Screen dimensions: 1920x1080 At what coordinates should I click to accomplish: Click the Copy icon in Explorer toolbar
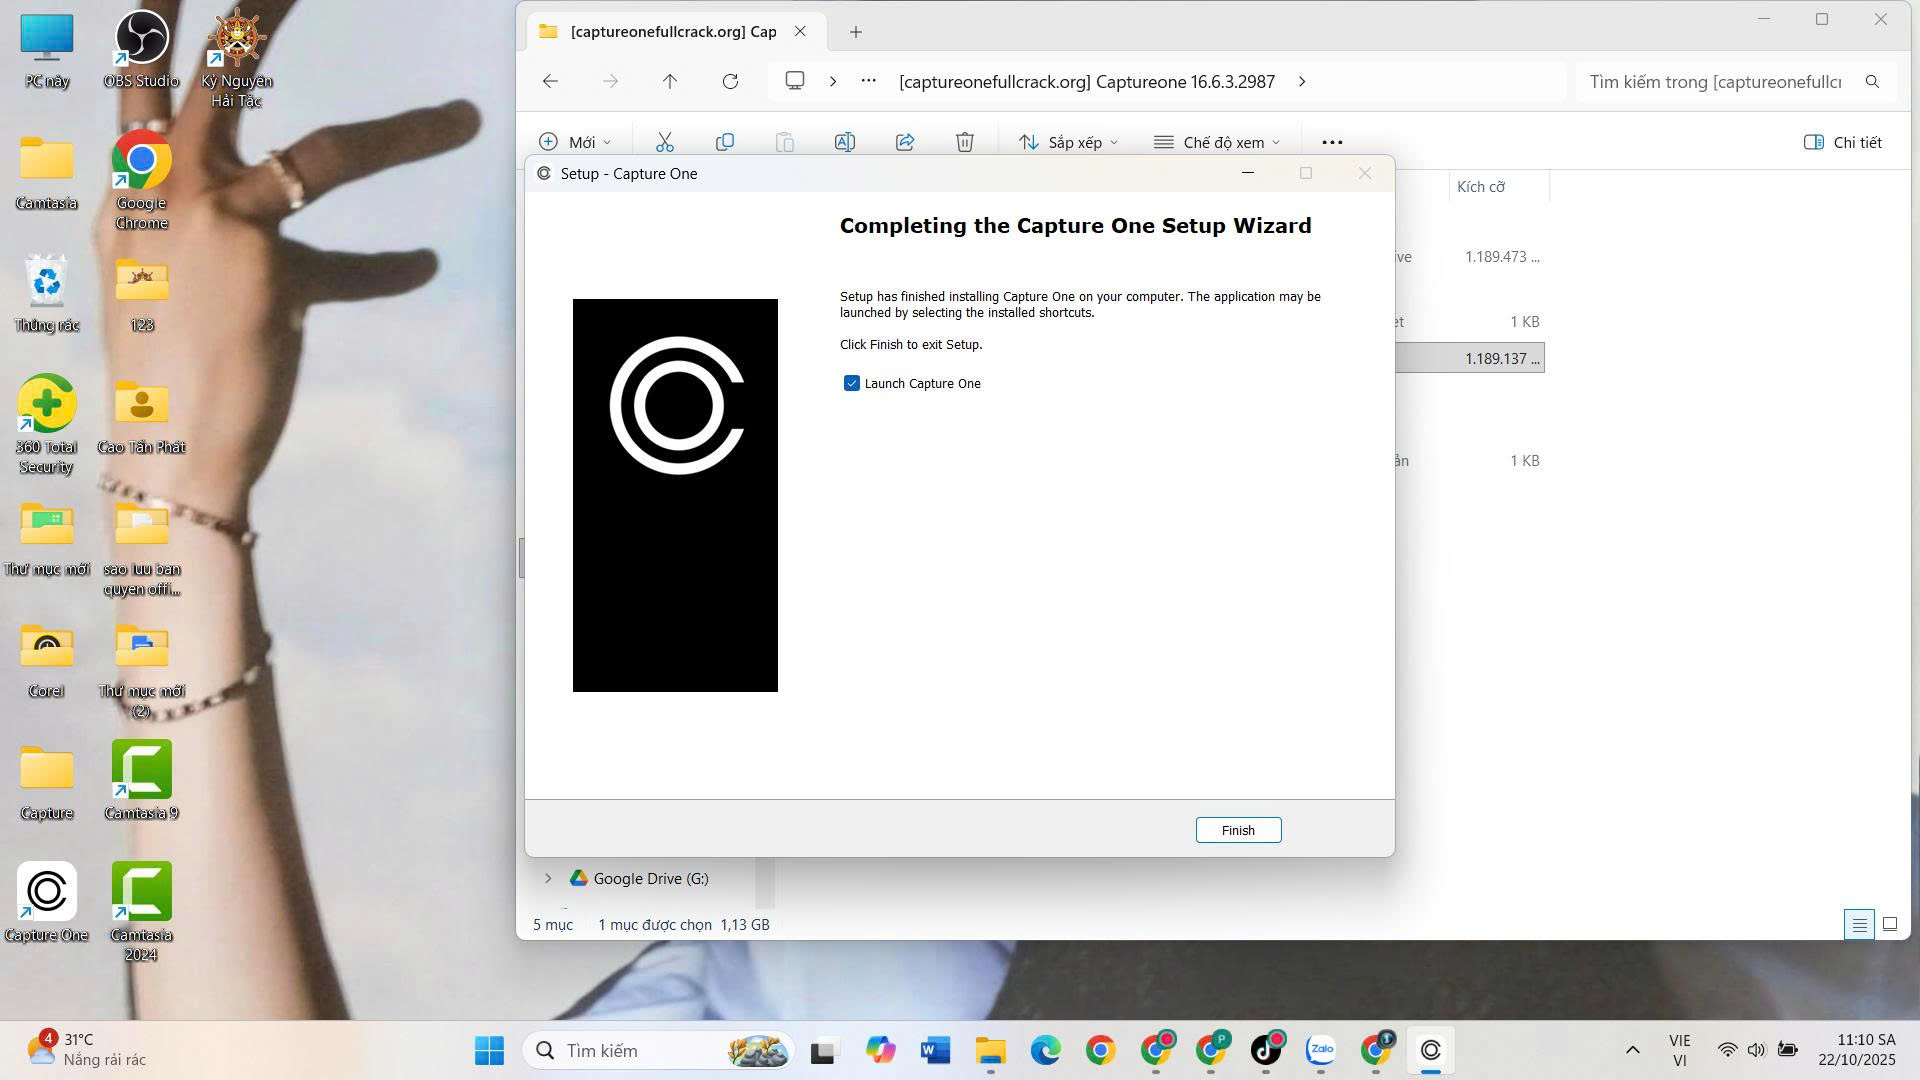click(725, 142)
